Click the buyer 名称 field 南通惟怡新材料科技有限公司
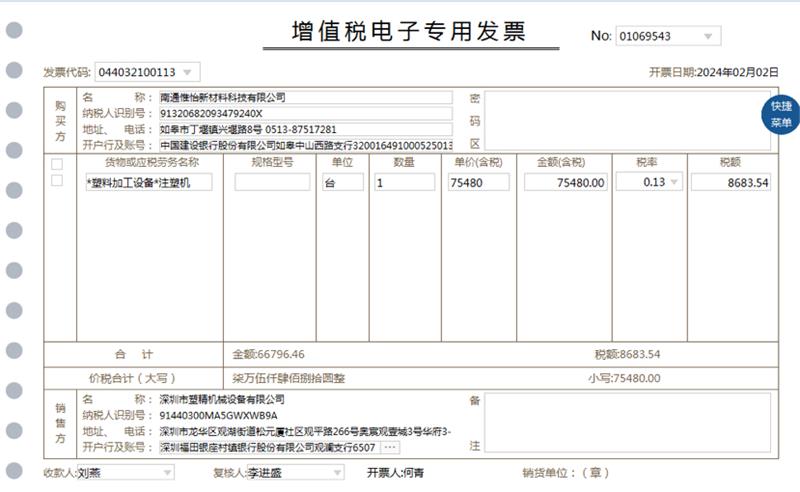This screenshot has height=492, width=800. (x=305, y=98)
